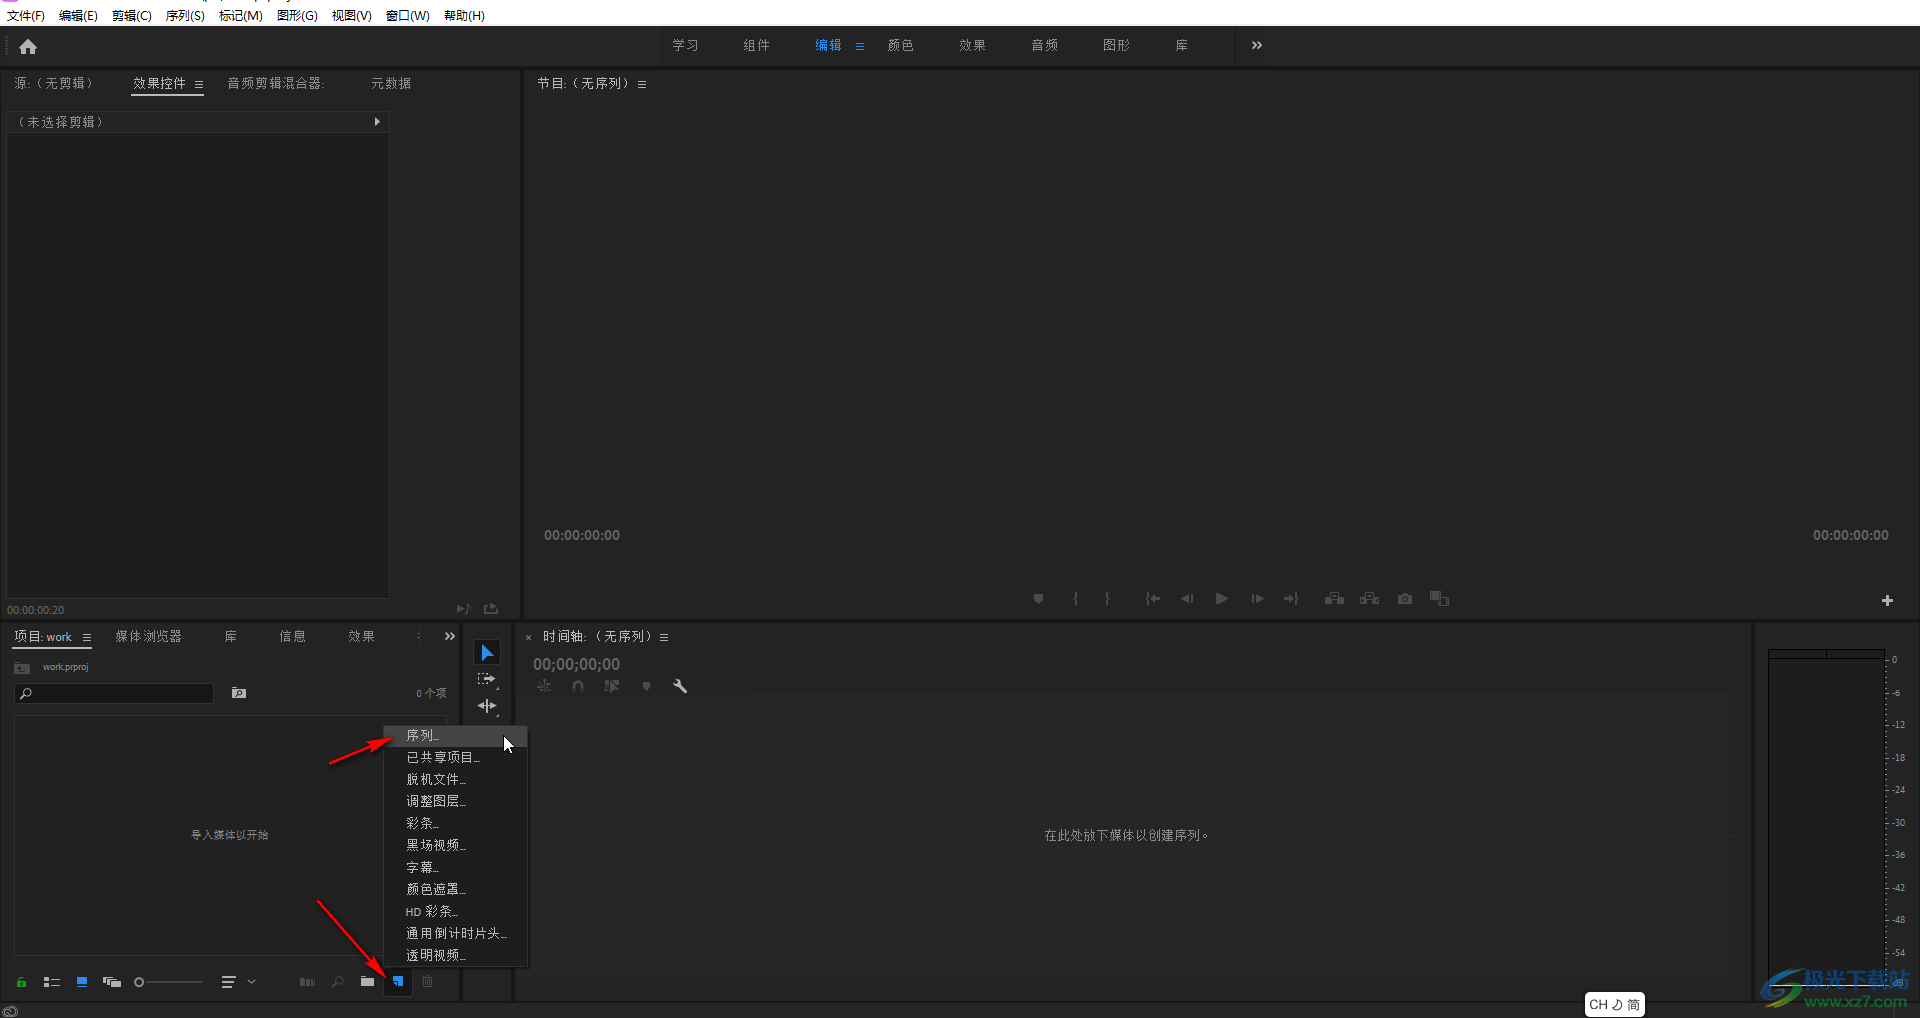
Task: Click Go to Out point button
Action: pyautogui.click(x=1291, y=599)
